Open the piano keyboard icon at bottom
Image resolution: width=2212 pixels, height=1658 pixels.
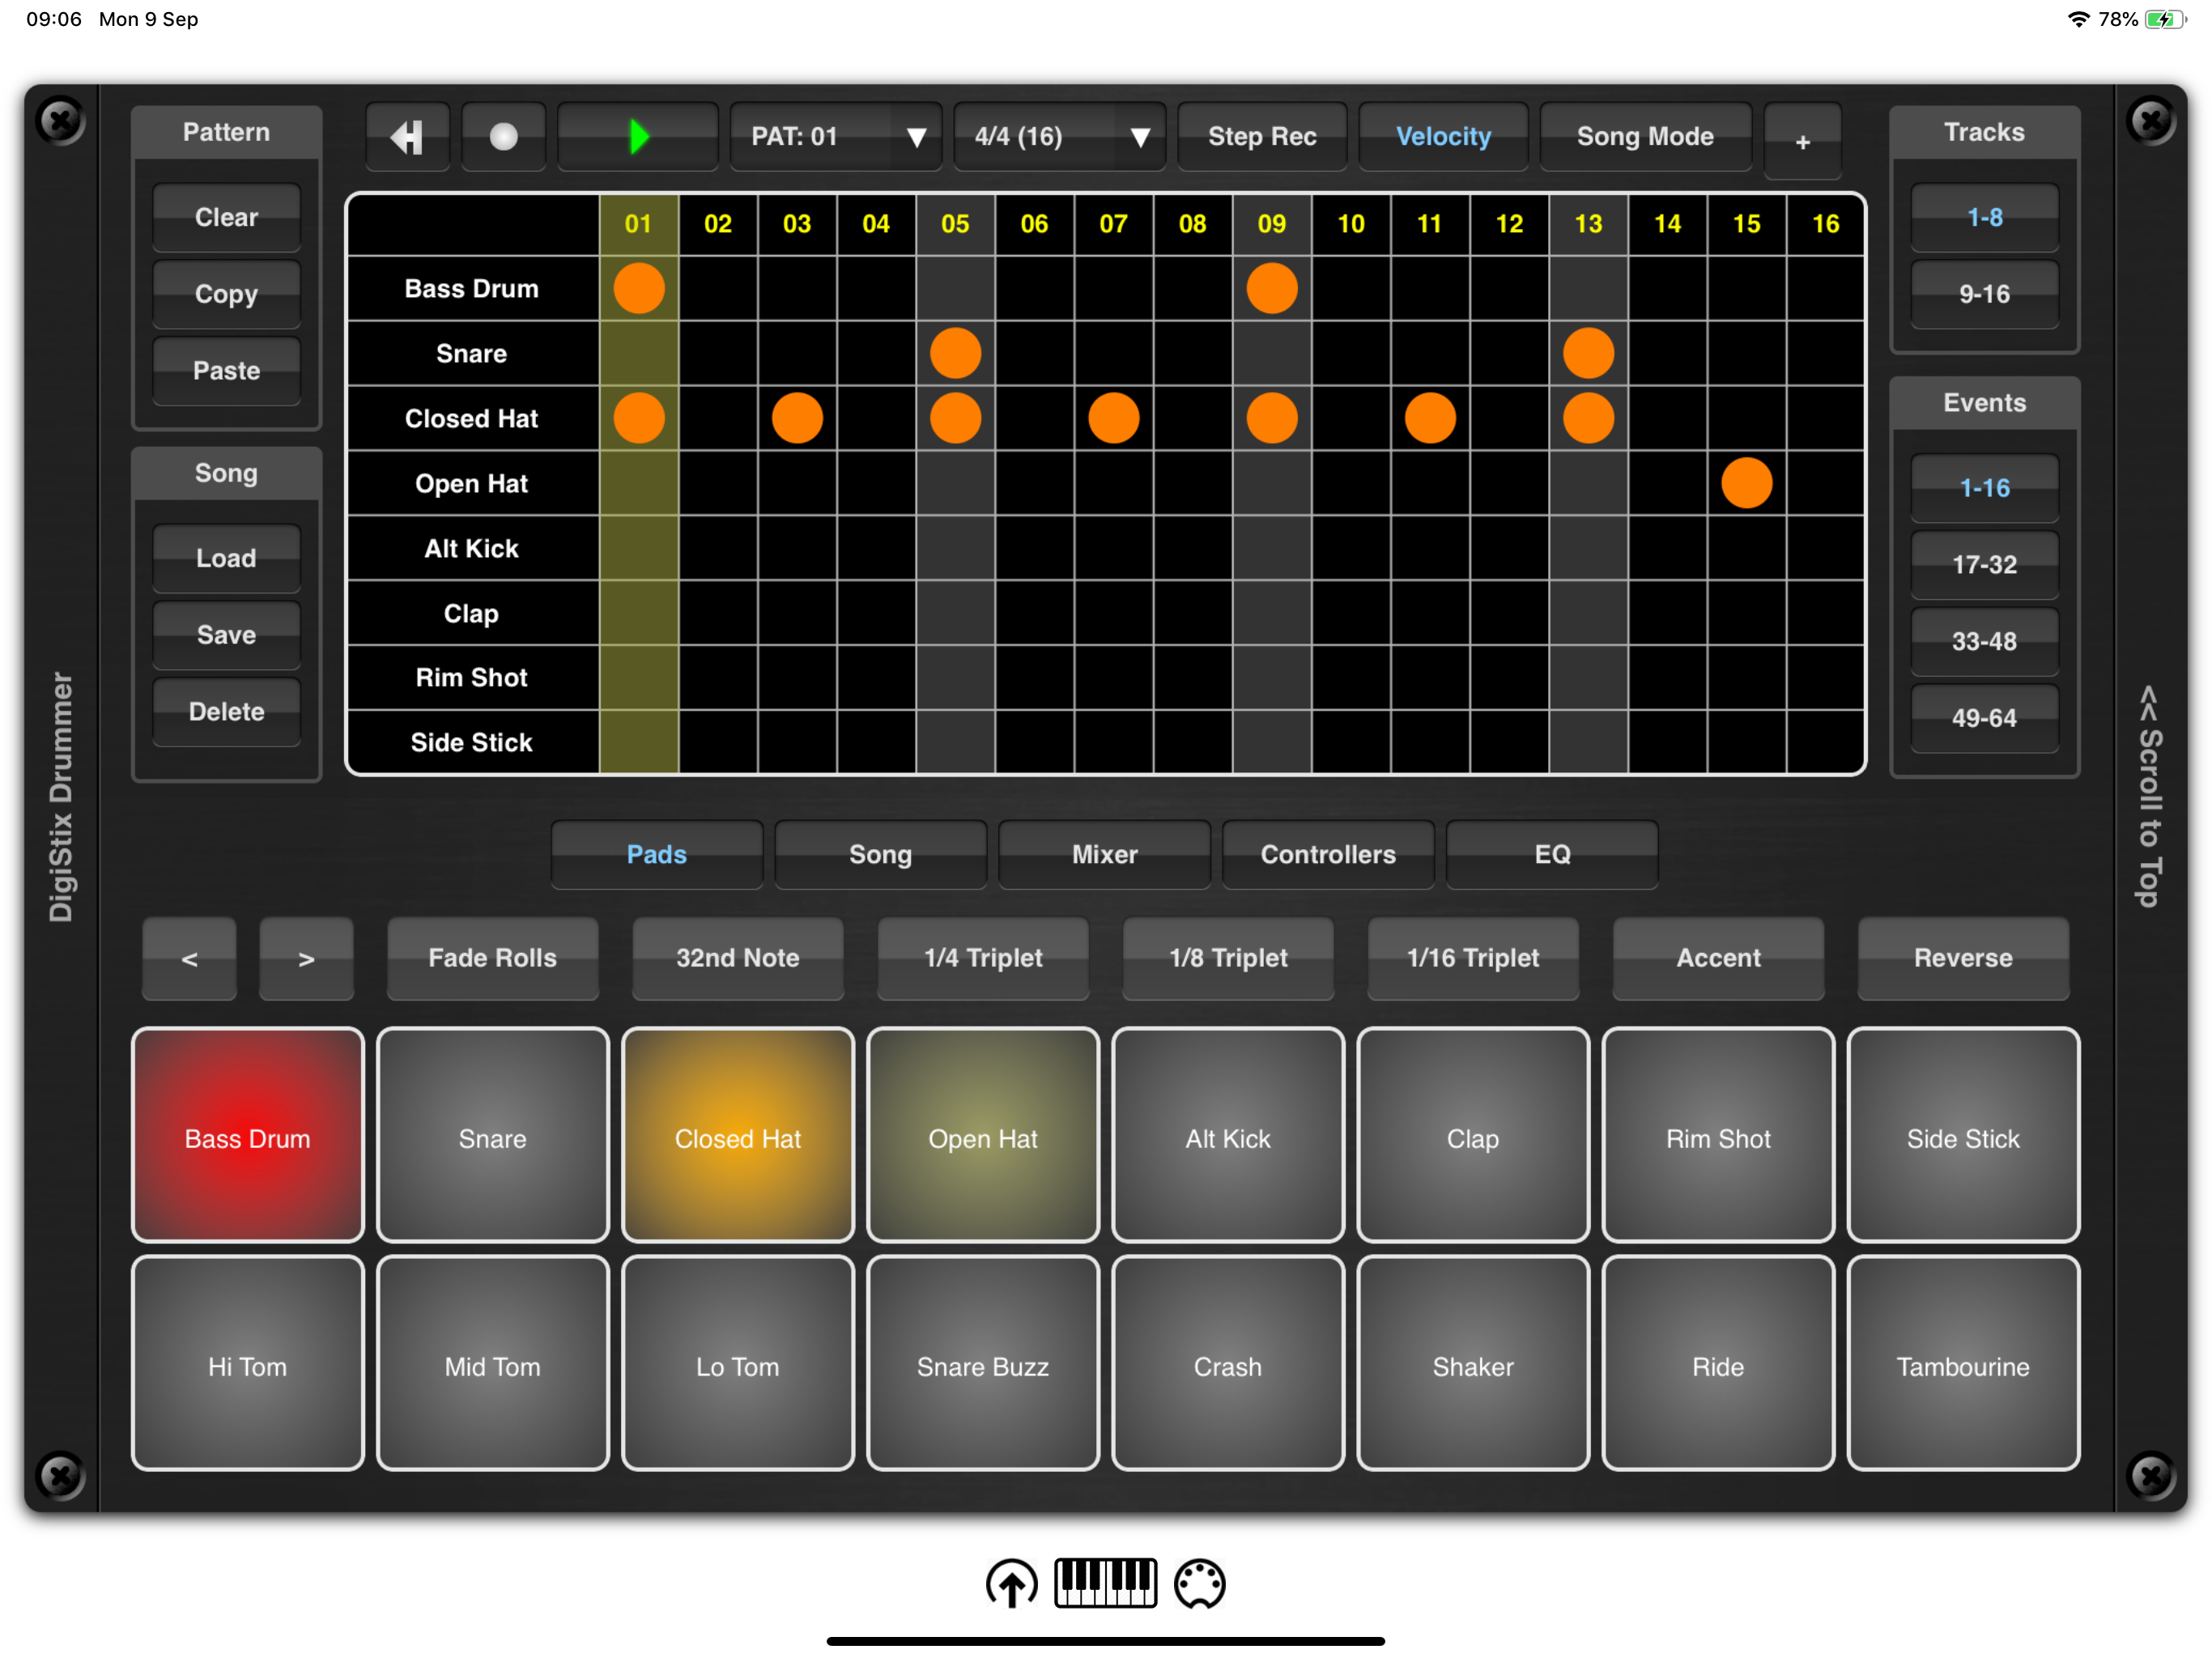(x=1105, y=1583)
